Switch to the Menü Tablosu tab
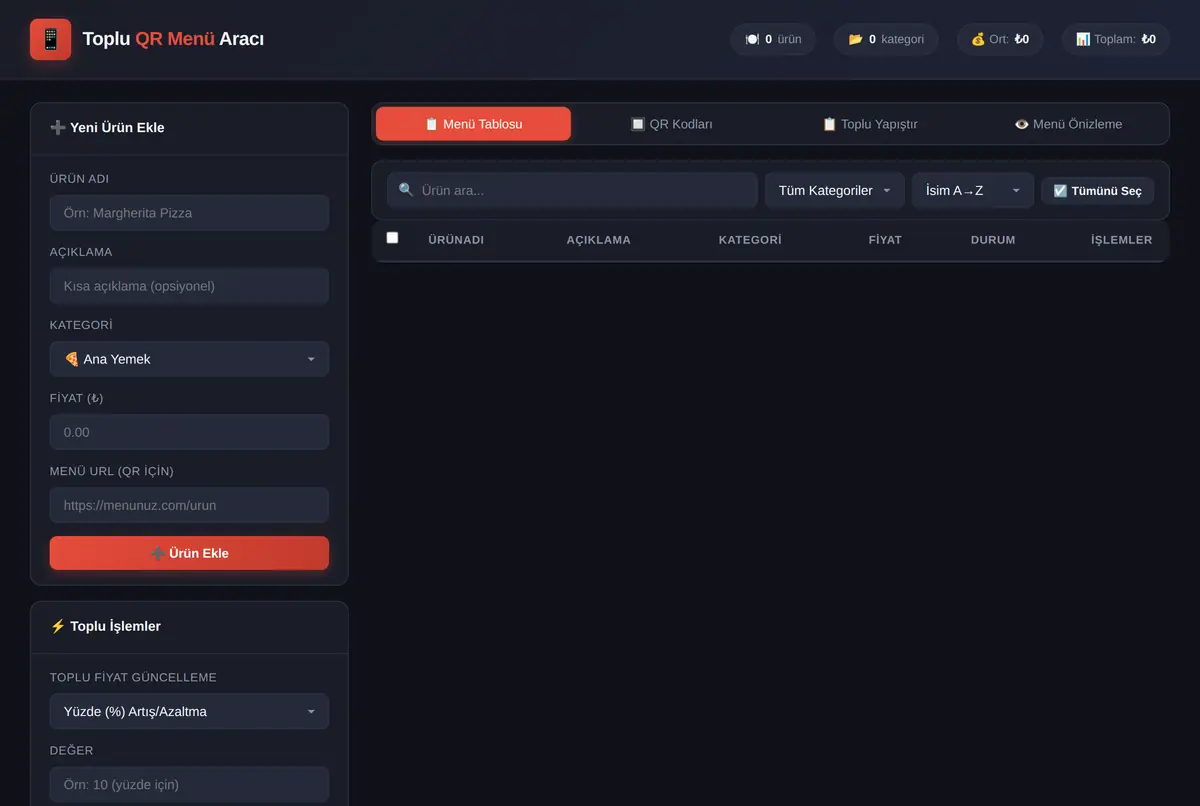 point(473,124)
